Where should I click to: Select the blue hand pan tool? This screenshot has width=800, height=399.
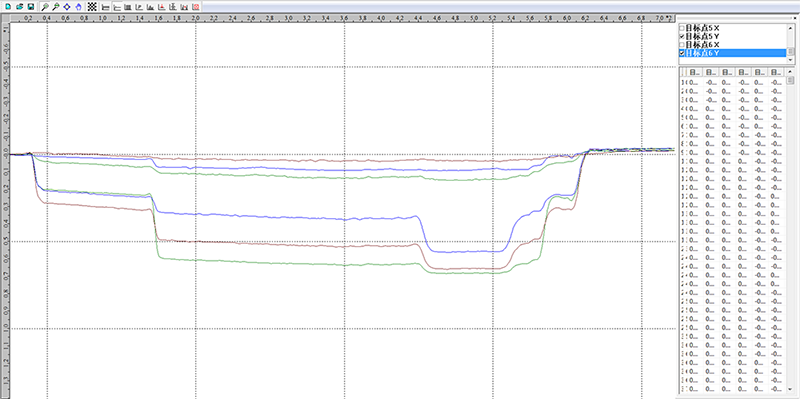[x=78, y=7]
